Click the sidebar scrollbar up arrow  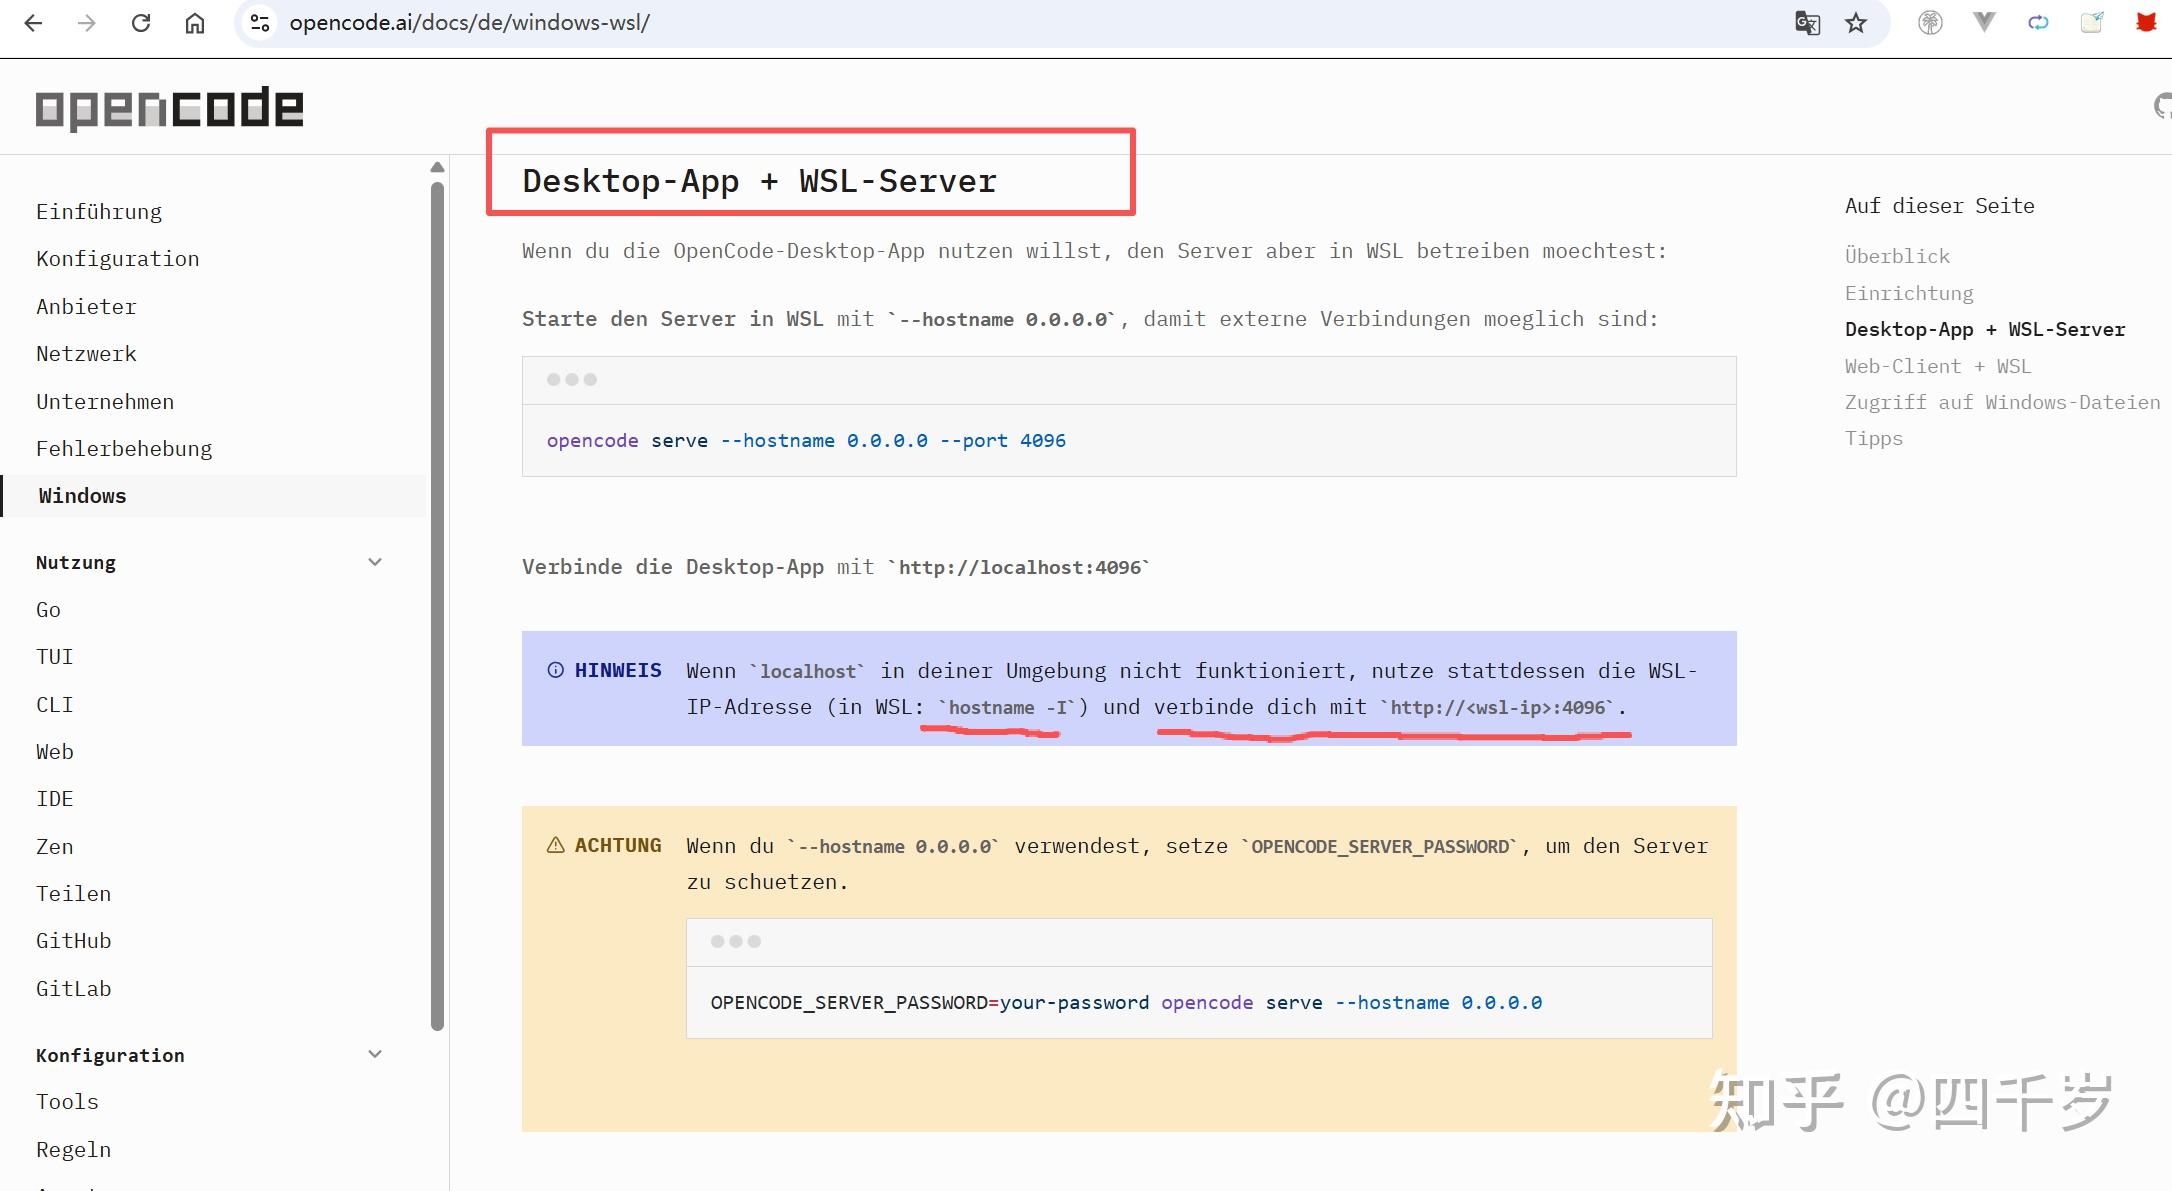(437, 167)
